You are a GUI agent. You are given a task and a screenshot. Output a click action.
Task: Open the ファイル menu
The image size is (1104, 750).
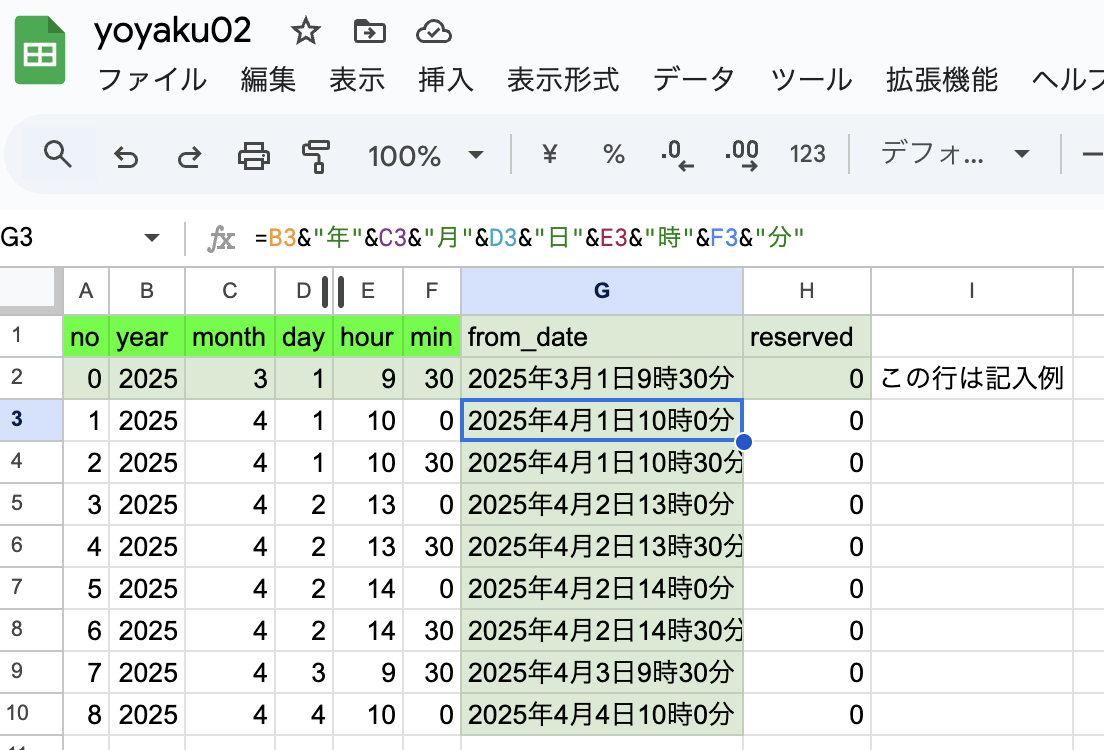tap(152, 80)
